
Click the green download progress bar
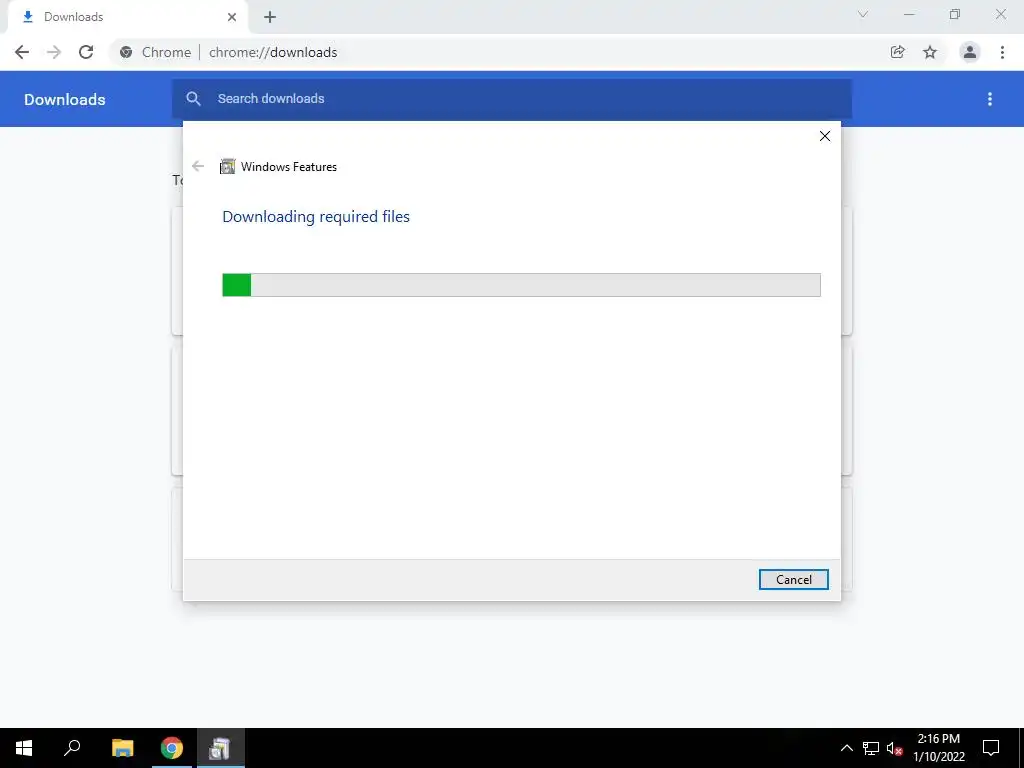(x=521, y=285)
